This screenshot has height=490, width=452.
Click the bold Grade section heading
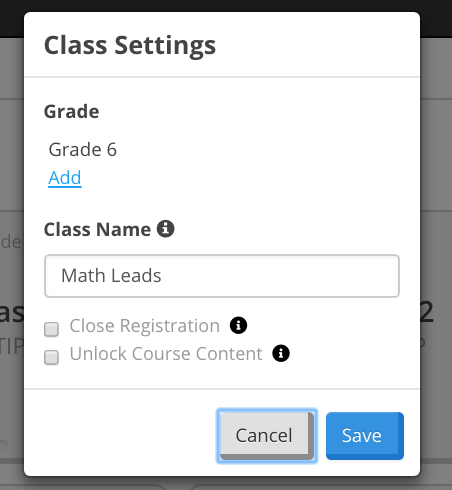[71, 111]
